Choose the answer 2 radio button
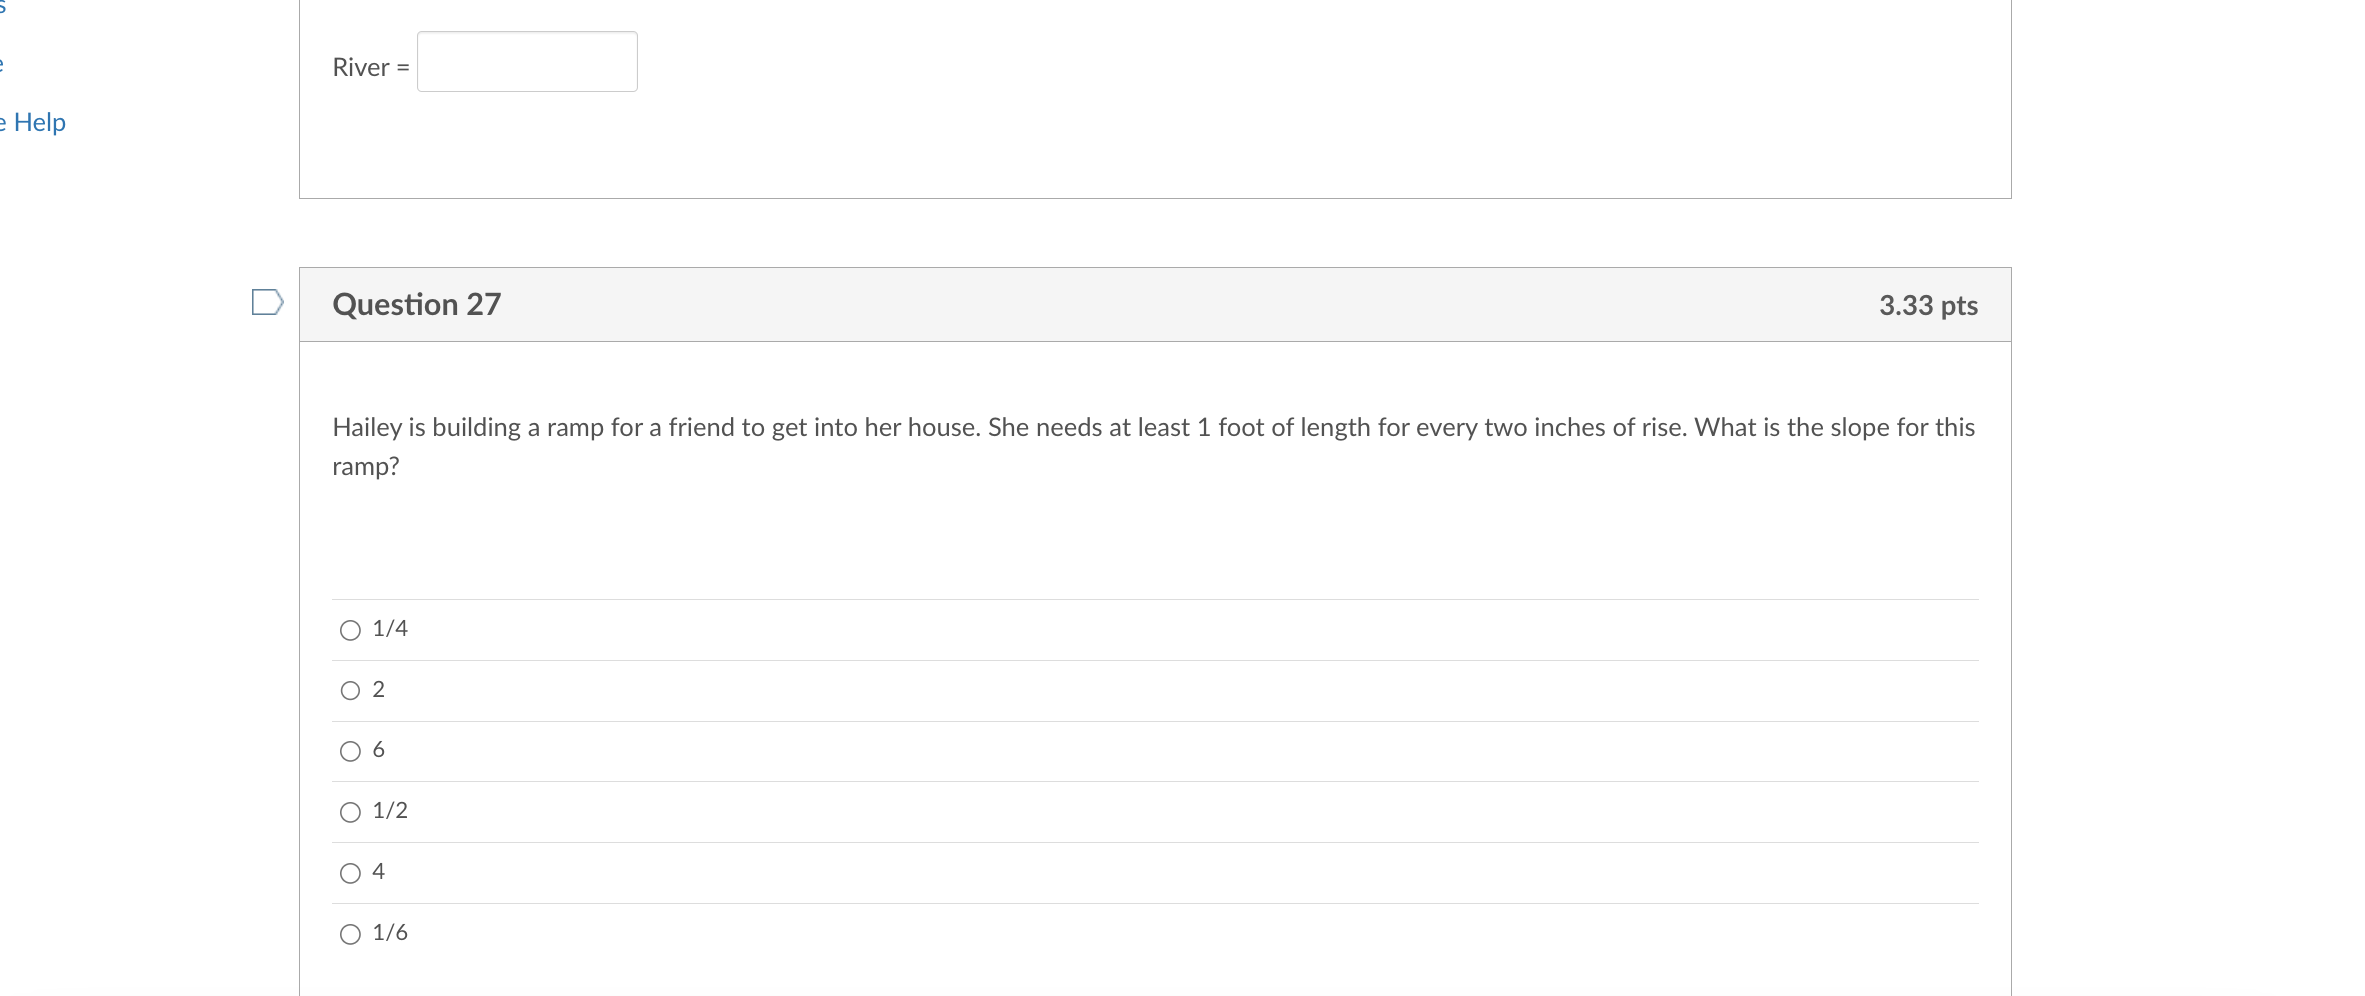Image resolution: width=2365 pixels, height=996 pixels. click(350, 691)
